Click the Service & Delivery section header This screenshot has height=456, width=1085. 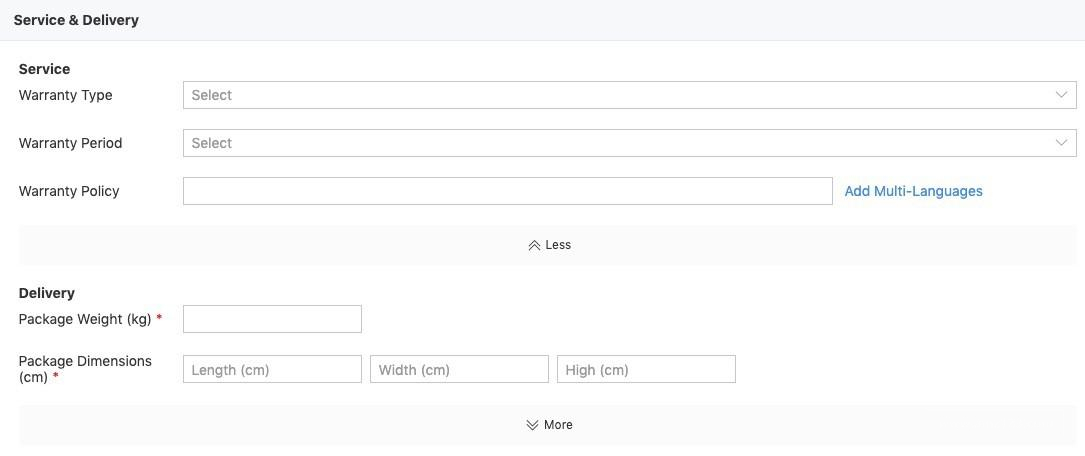point(76,20)
